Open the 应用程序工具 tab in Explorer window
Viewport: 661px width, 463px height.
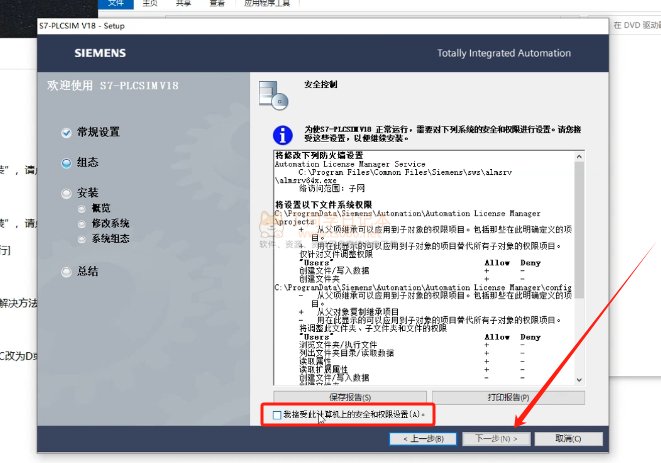tap(267, 3)
